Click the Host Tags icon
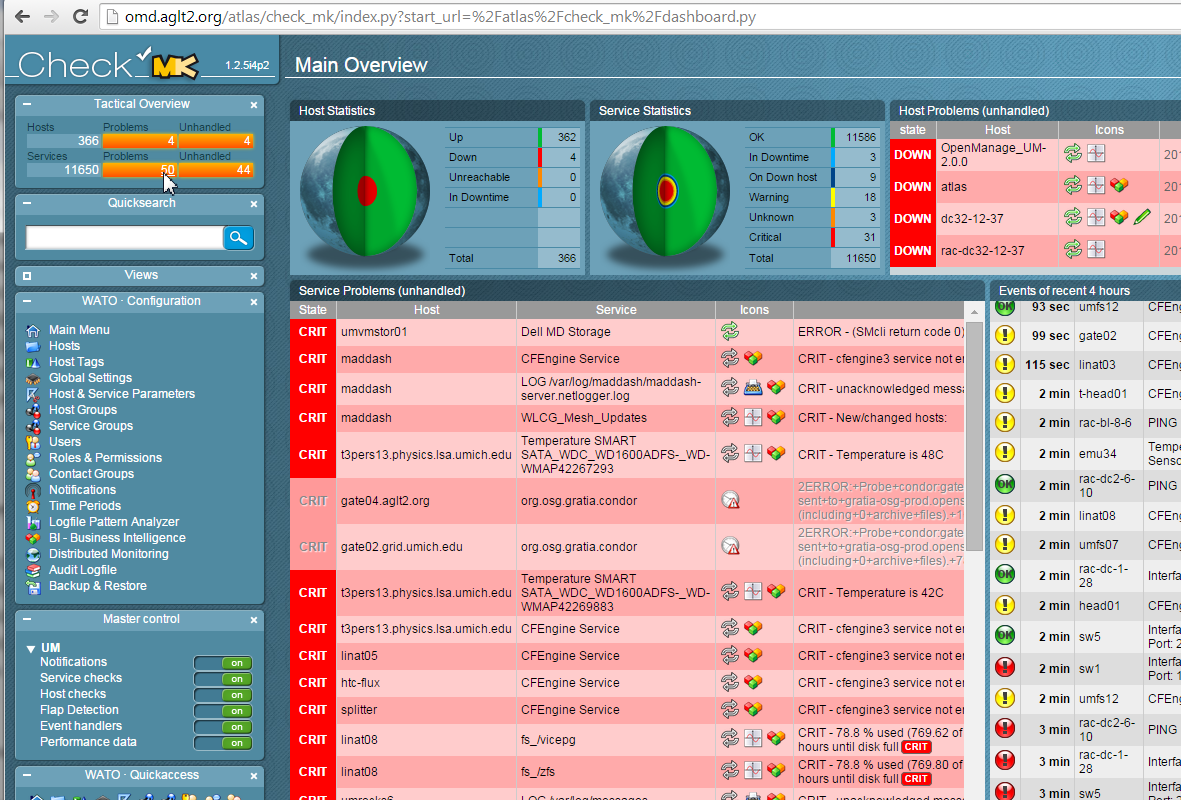This screenshot has width=1181, height=800. coord(32,362)
